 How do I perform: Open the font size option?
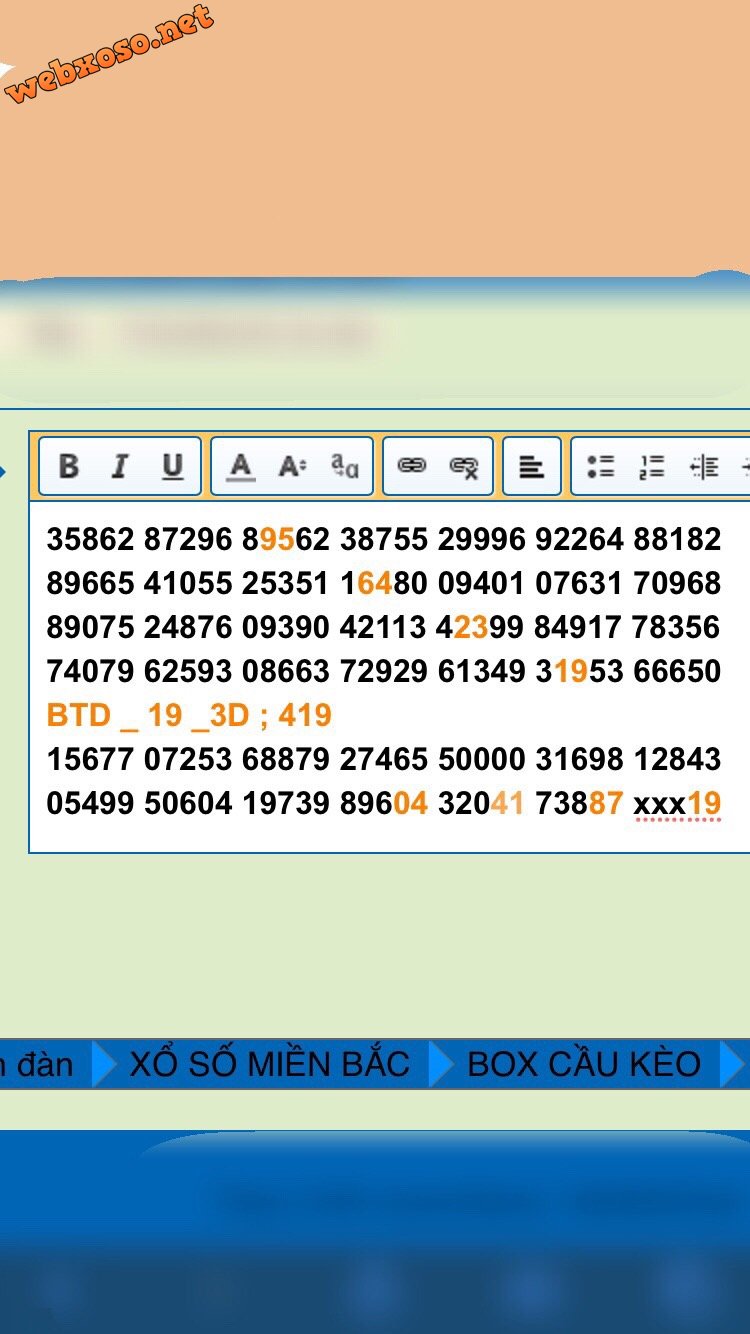292,466
